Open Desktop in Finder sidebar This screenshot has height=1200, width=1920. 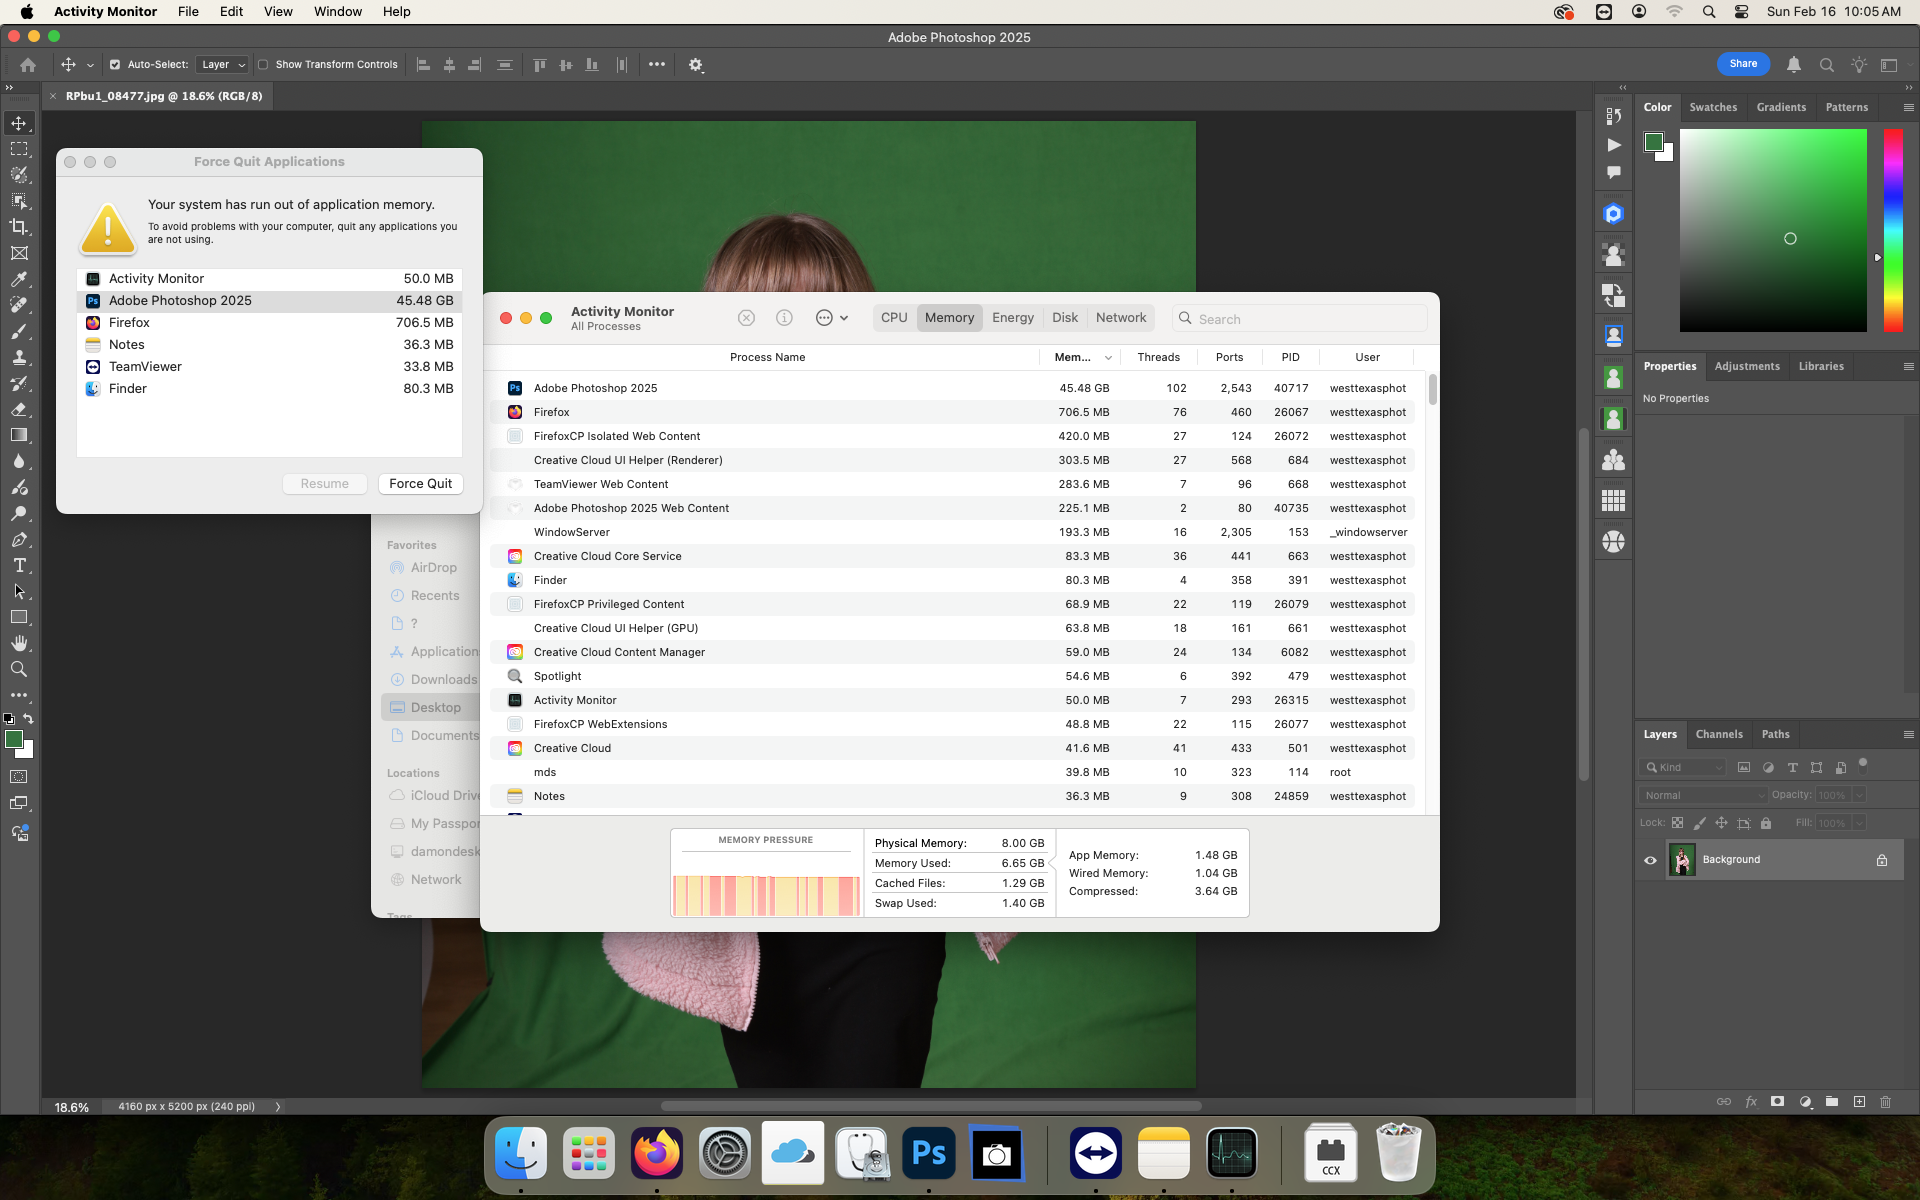[x=430, y=707]
